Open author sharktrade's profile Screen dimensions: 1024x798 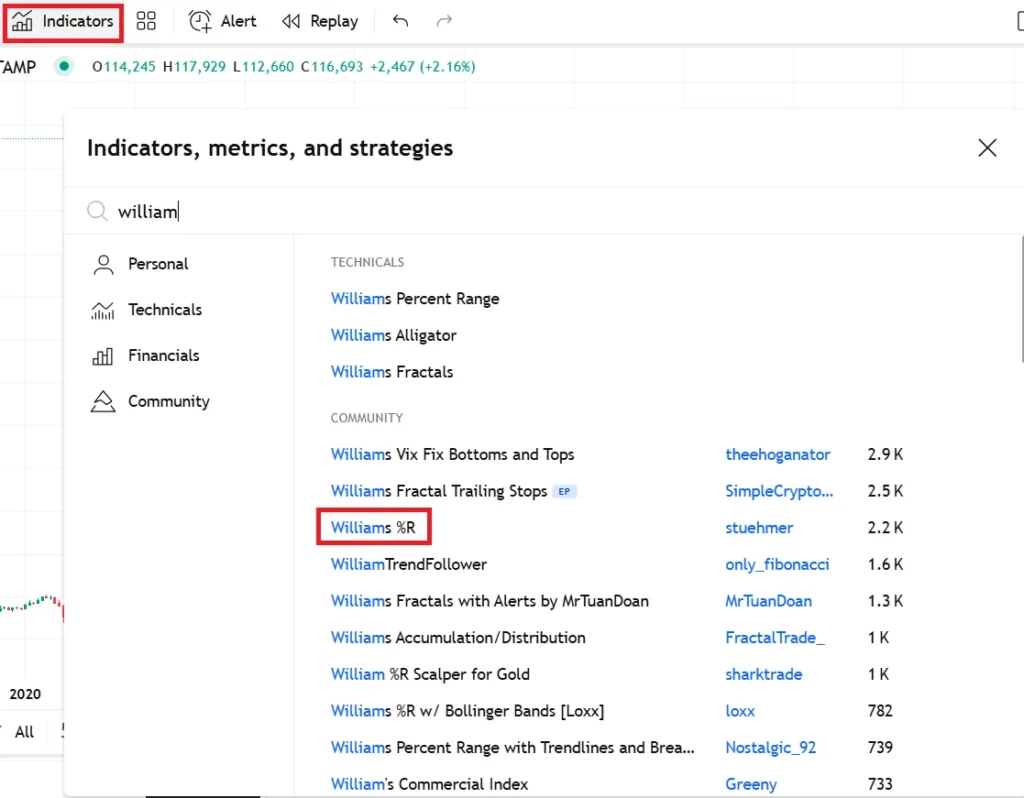(x=763, y=673)
